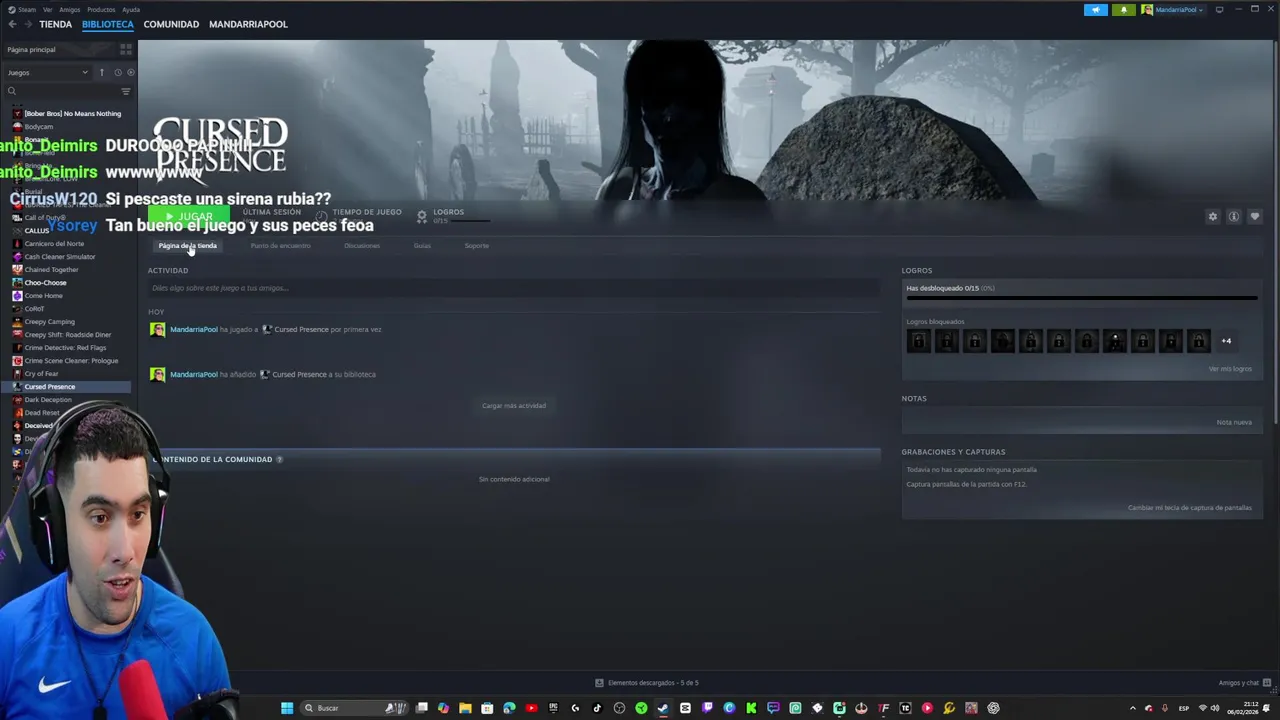Select Choo-Choose game

(45, 283)
